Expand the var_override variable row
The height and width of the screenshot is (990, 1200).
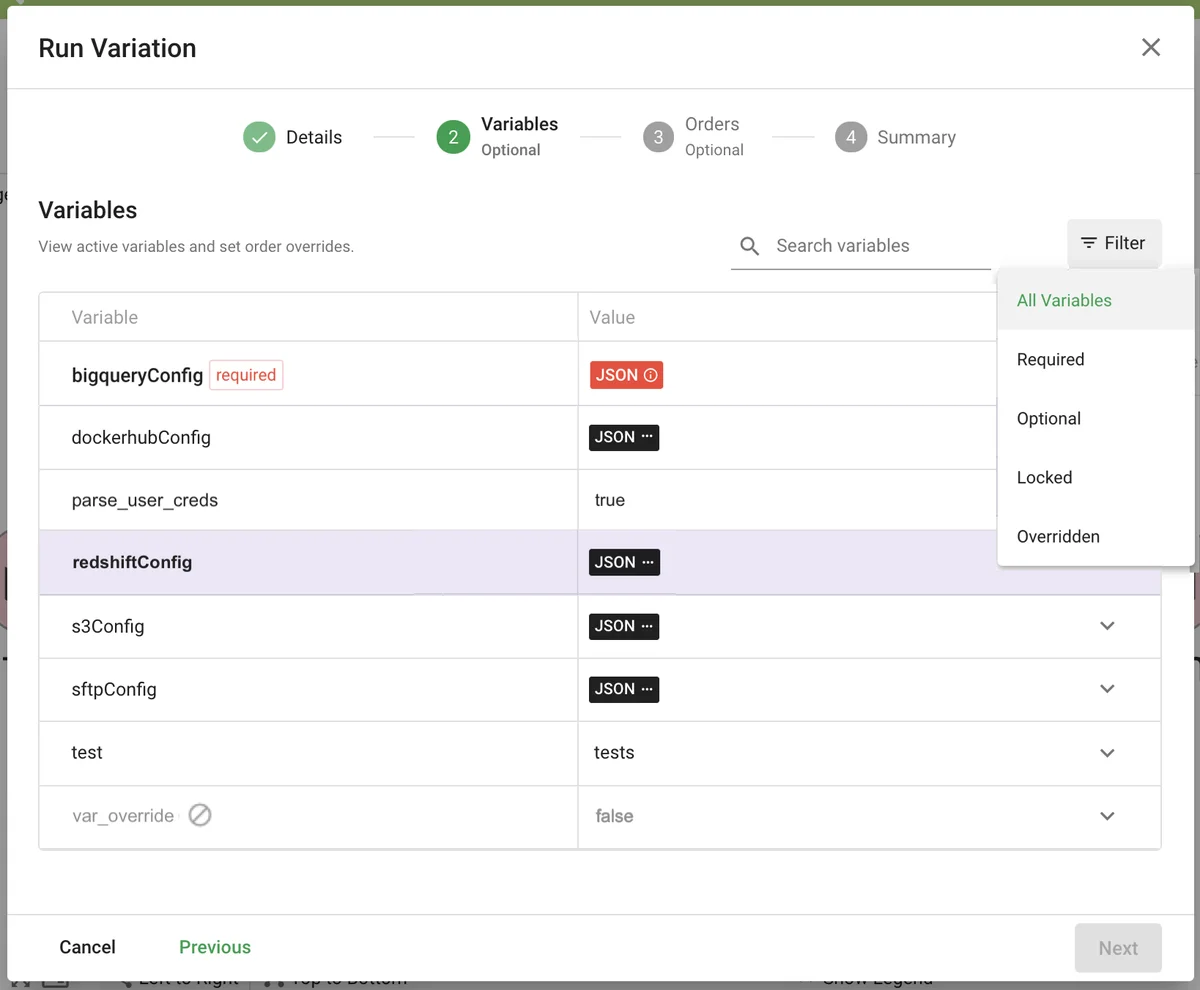point(1107,816)
